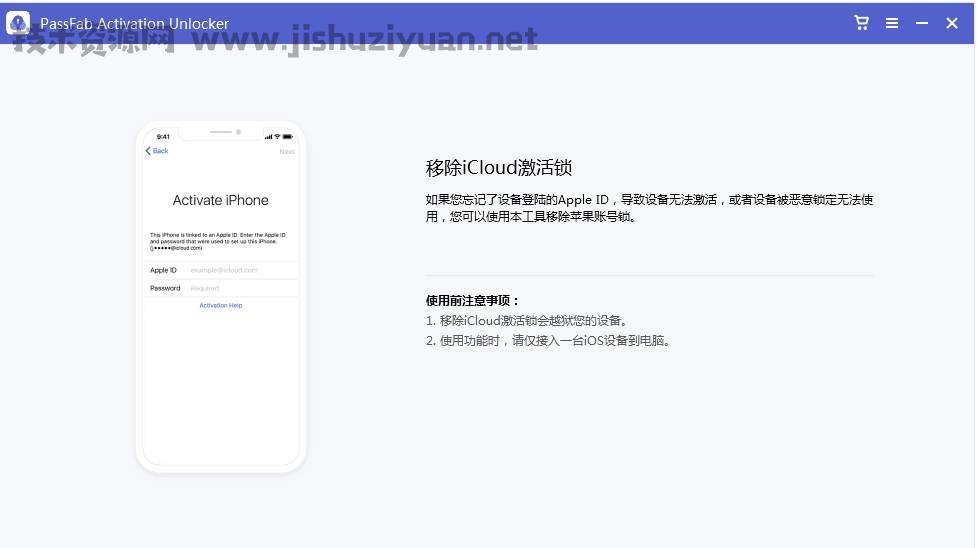Viewport: 977px width, 548px height.
Task: Click the battery icon in phone mockup
Action: pyautogui.click(x=287, y=137)
